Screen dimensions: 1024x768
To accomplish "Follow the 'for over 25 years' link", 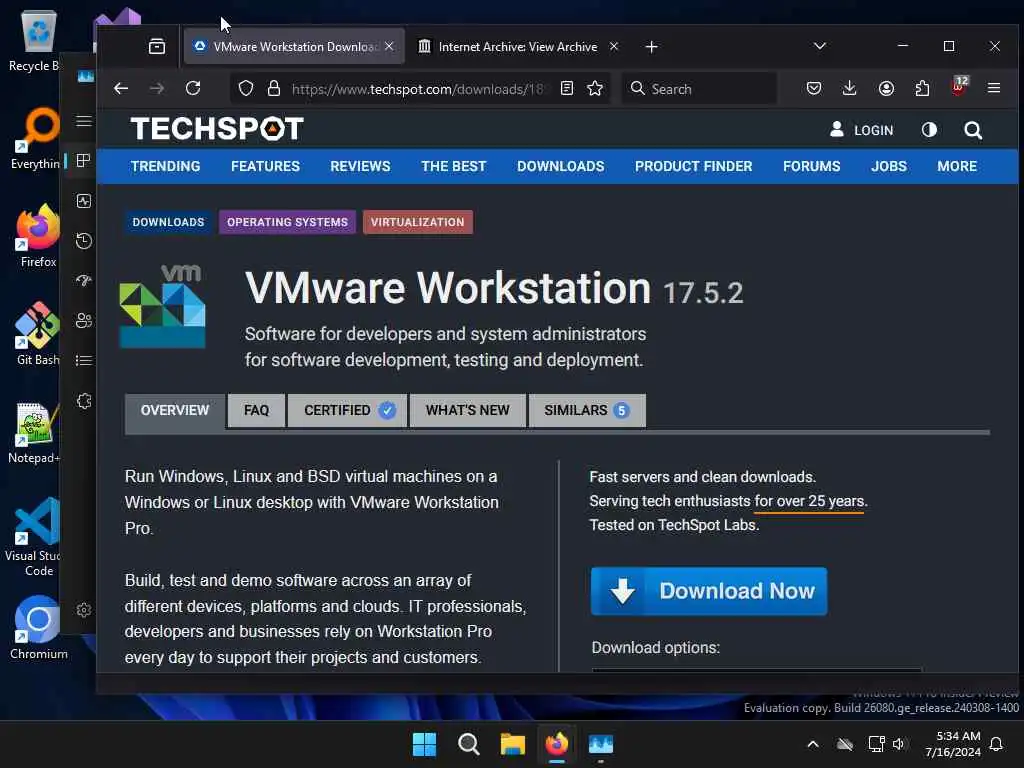I will click(809, 502).
